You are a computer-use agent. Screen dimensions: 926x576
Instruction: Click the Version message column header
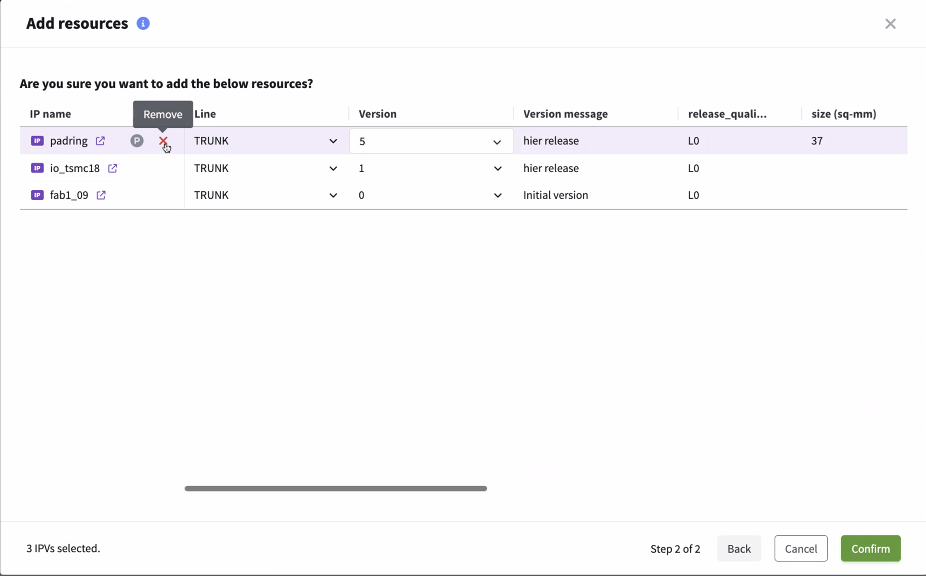pyautogui.click(x=565, y=114)
